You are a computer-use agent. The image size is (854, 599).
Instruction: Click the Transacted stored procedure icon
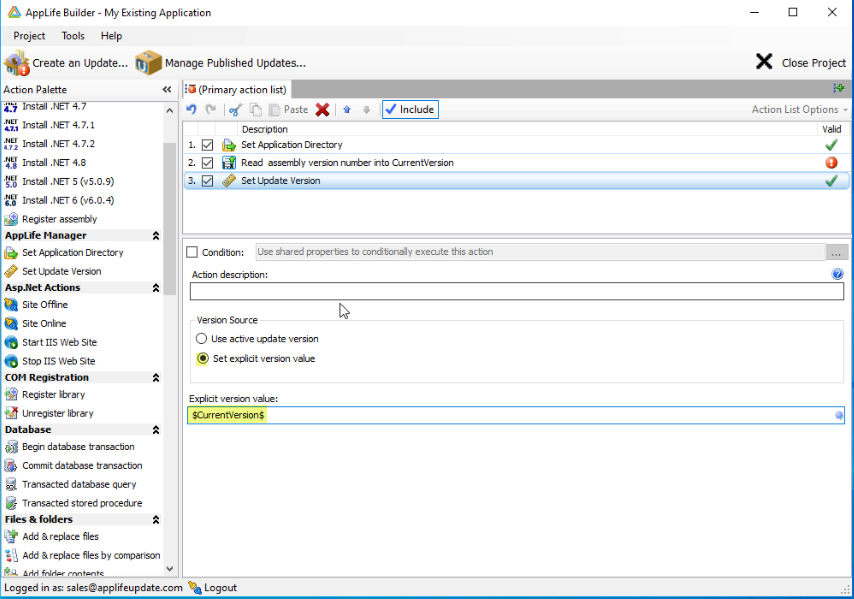tap(11, 503)
